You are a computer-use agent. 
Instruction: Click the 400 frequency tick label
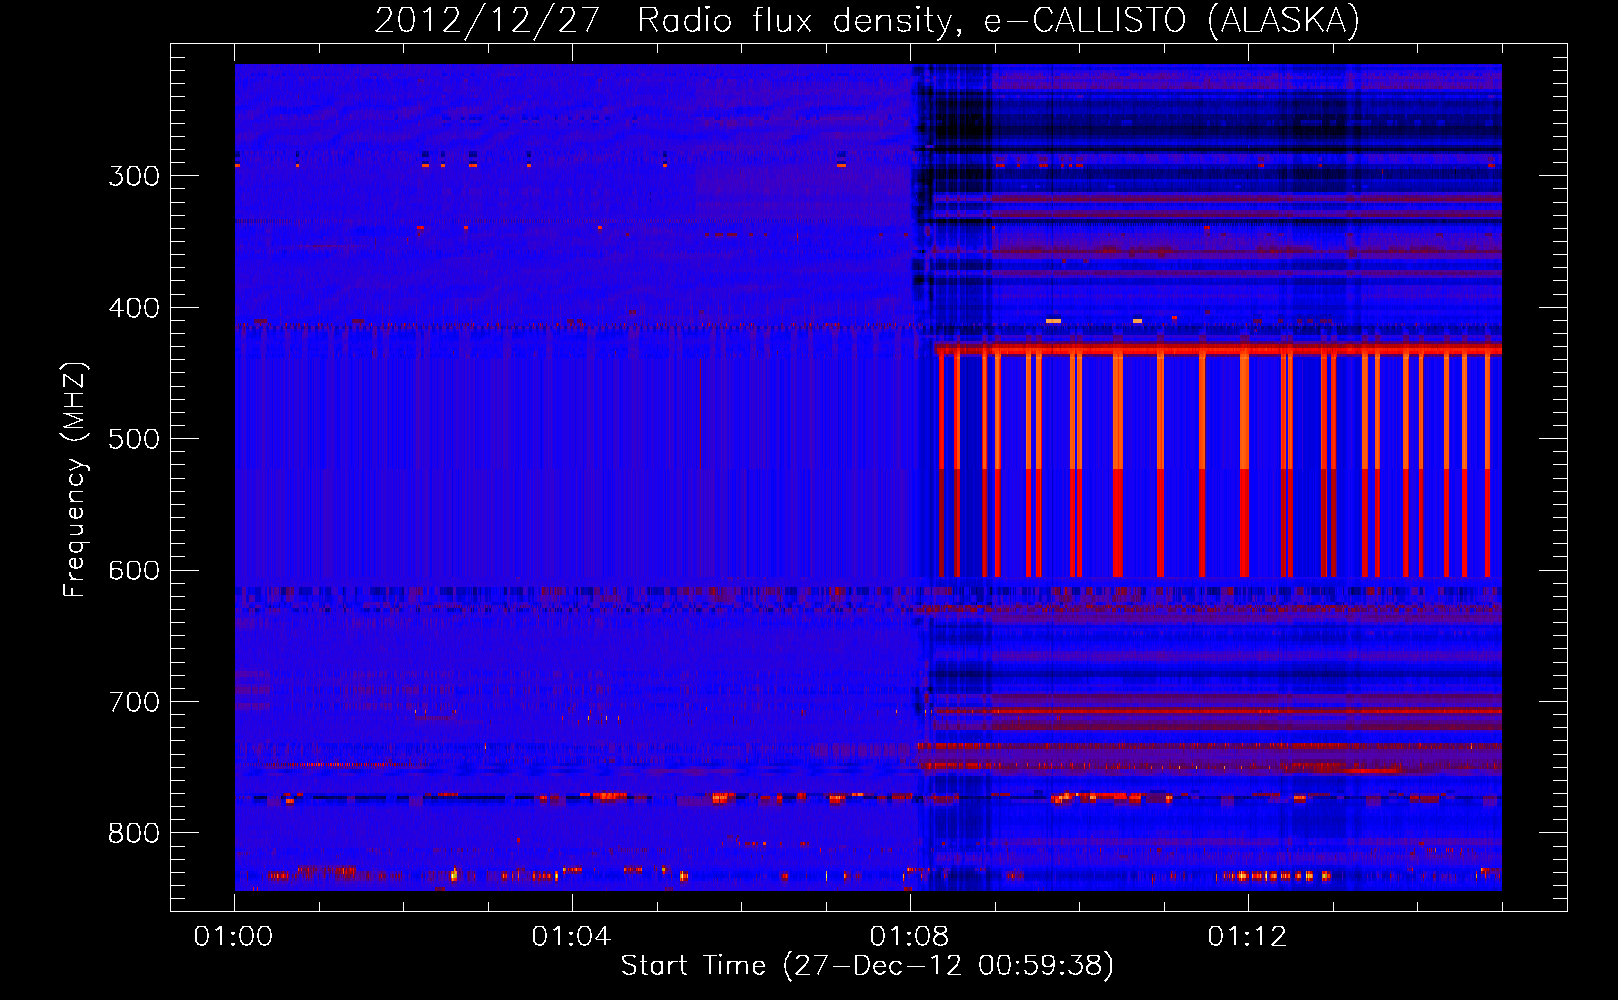pyautogui.click(x=134, y=308)
